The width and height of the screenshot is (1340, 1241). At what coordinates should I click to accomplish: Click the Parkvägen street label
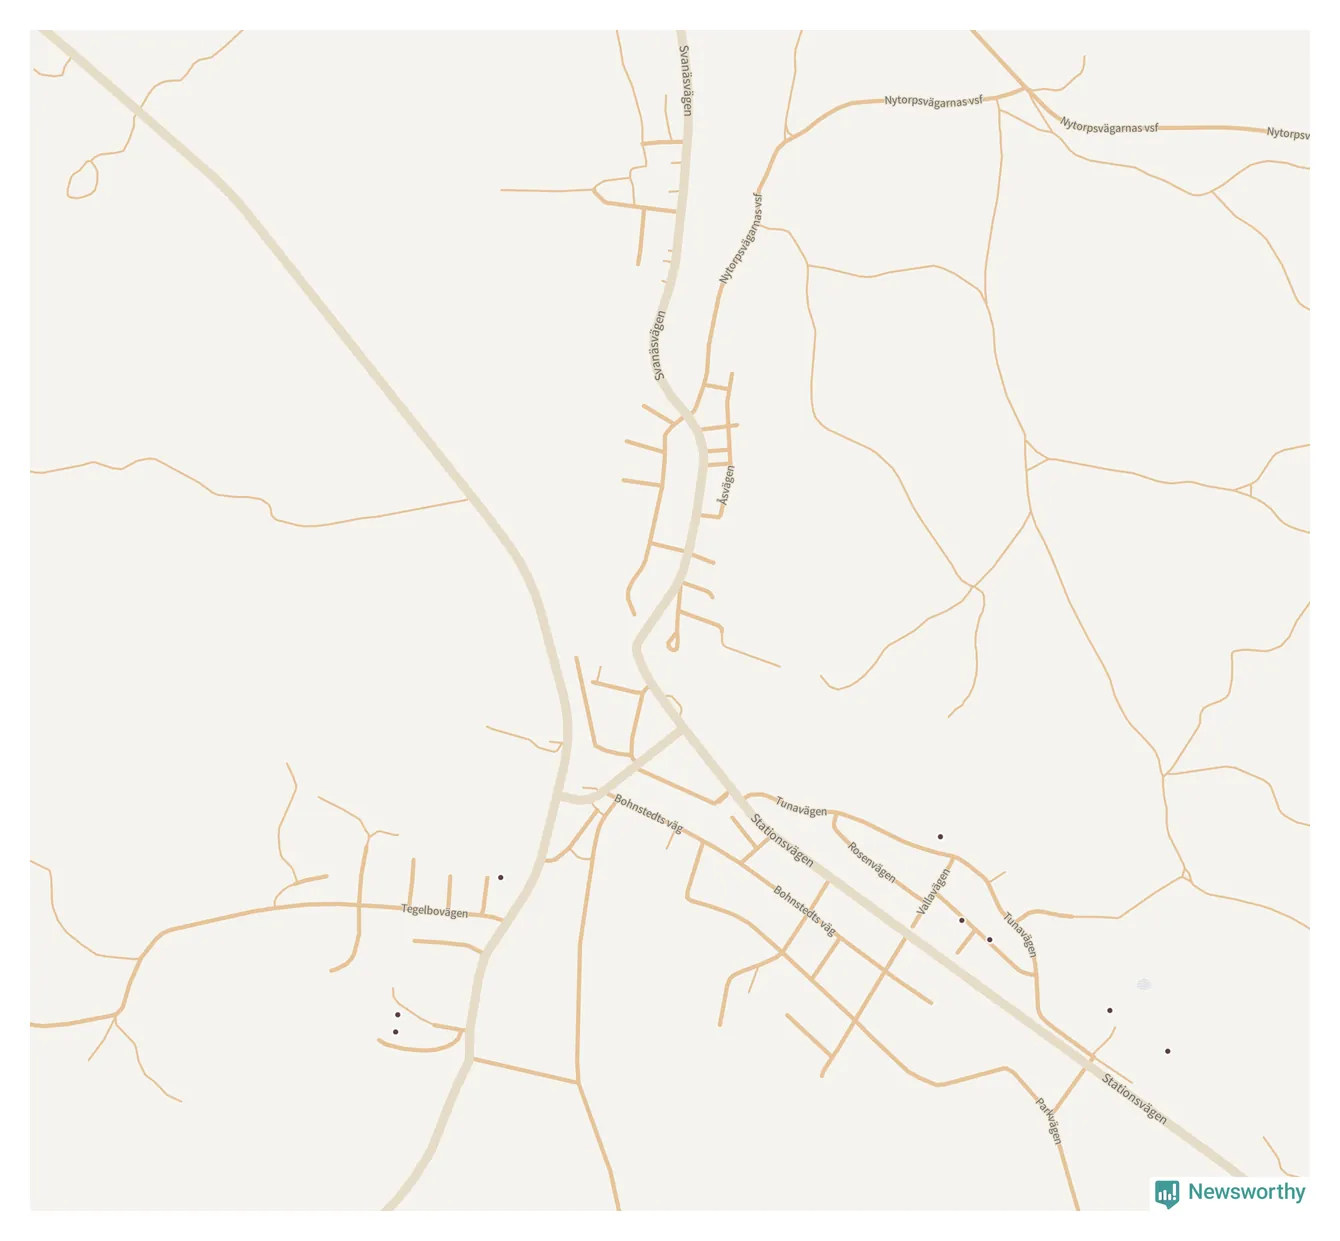pos(1049,1121)
